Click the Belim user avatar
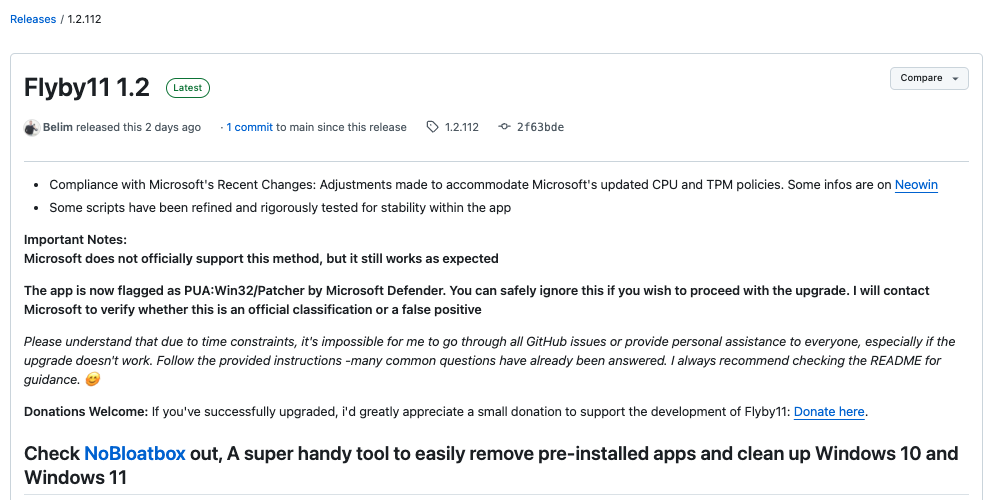Viewport: 987px width, 500px height. click(31, 128)
